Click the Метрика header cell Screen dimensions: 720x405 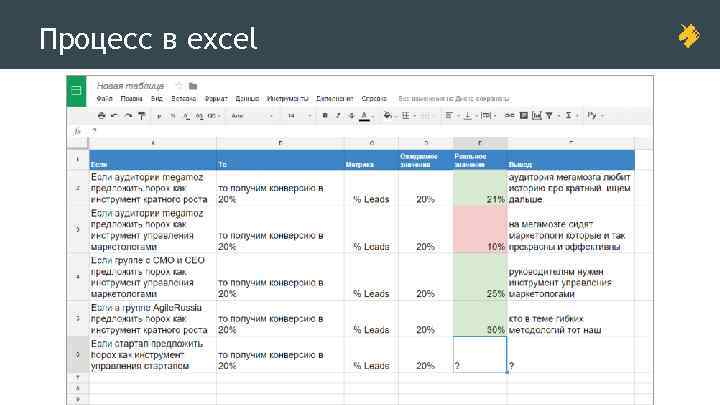(x=371, y=160)
